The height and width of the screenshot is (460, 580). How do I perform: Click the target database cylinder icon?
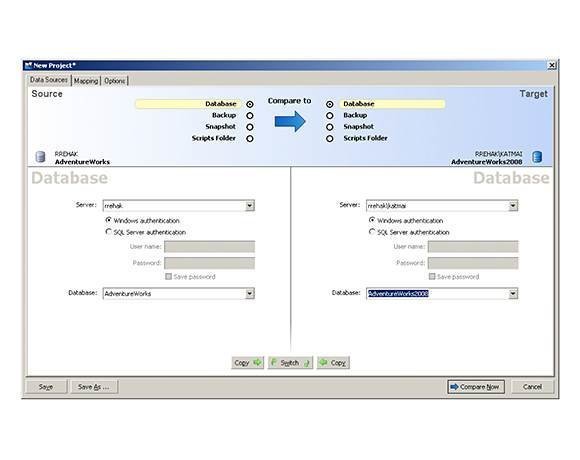coord(537,157)
